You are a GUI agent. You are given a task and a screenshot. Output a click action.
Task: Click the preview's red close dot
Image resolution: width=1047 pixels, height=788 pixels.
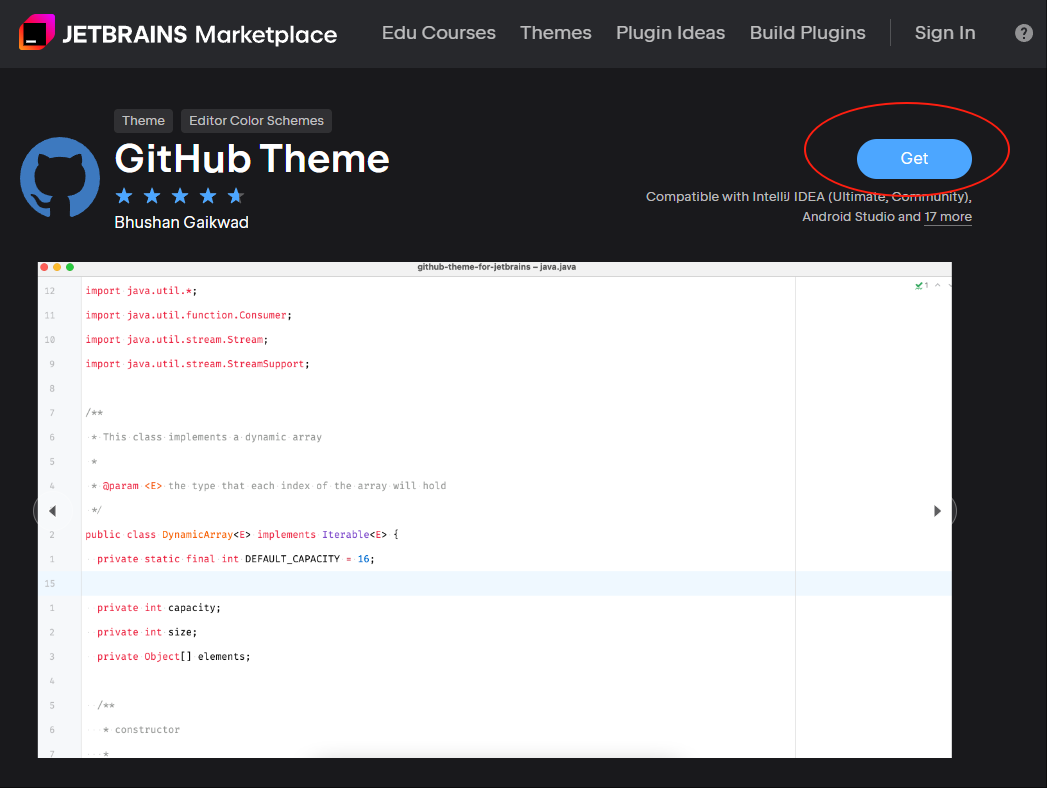click(44, 267)
